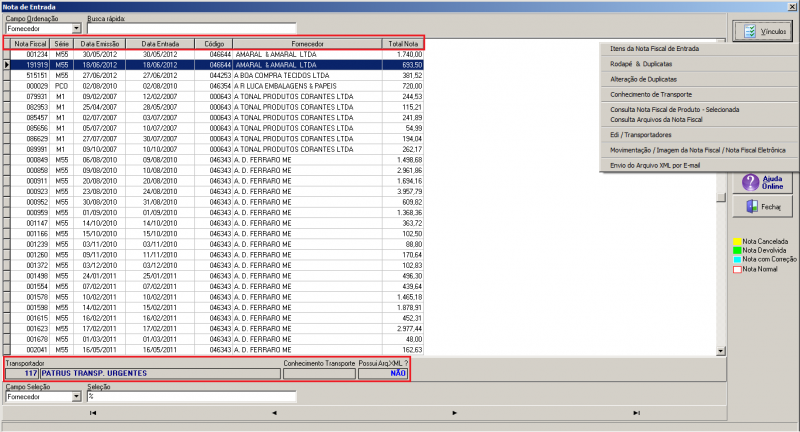Choose Rodapé & Duplicatas menu entry
Screen dimensions: 800x432
point(641,64)
